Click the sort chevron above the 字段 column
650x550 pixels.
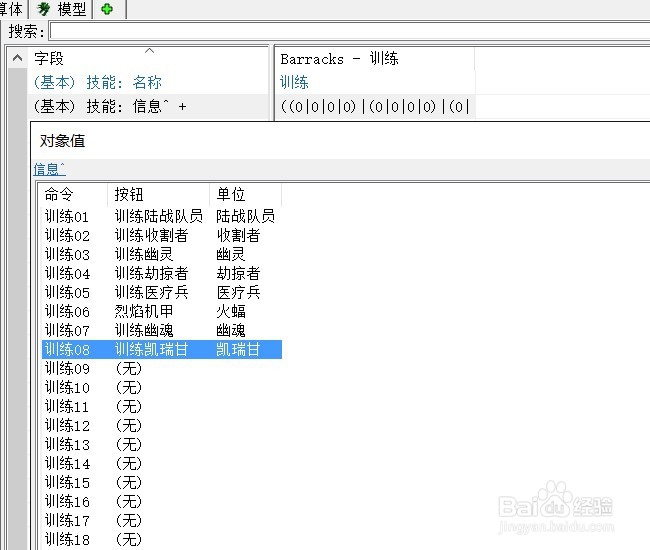pos(150,51)
